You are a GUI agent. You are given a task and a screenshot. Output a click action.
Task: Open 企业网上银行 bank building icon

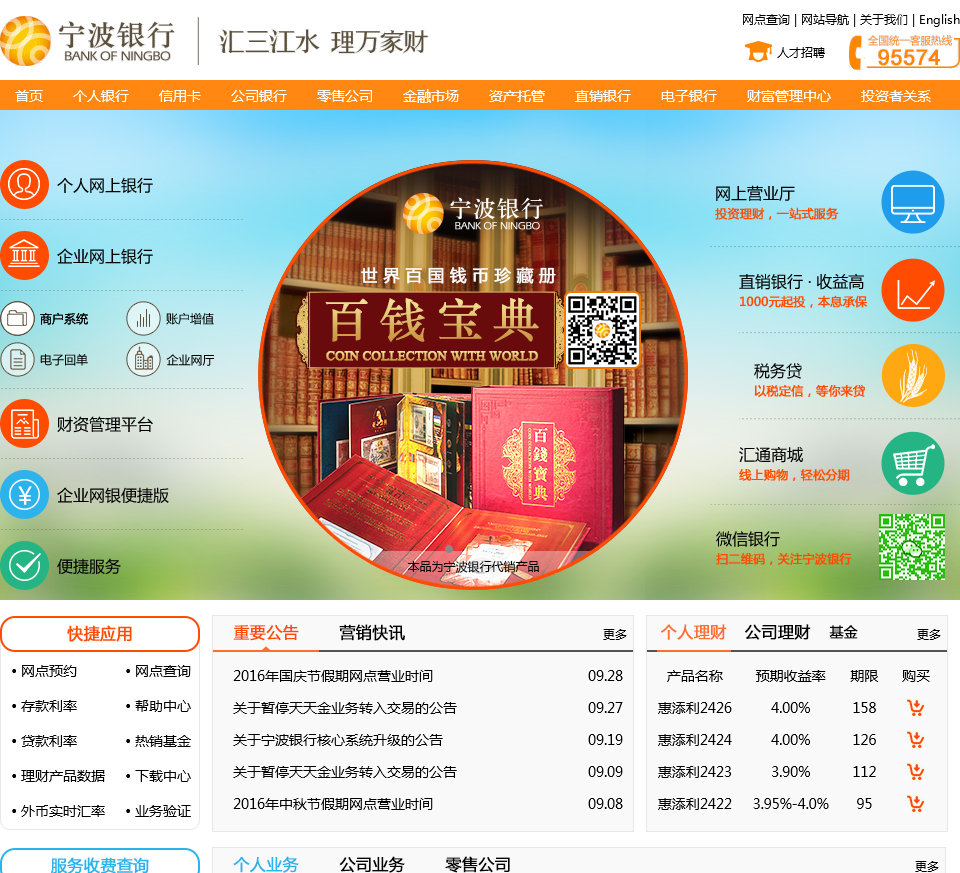(x=24, y=255)
